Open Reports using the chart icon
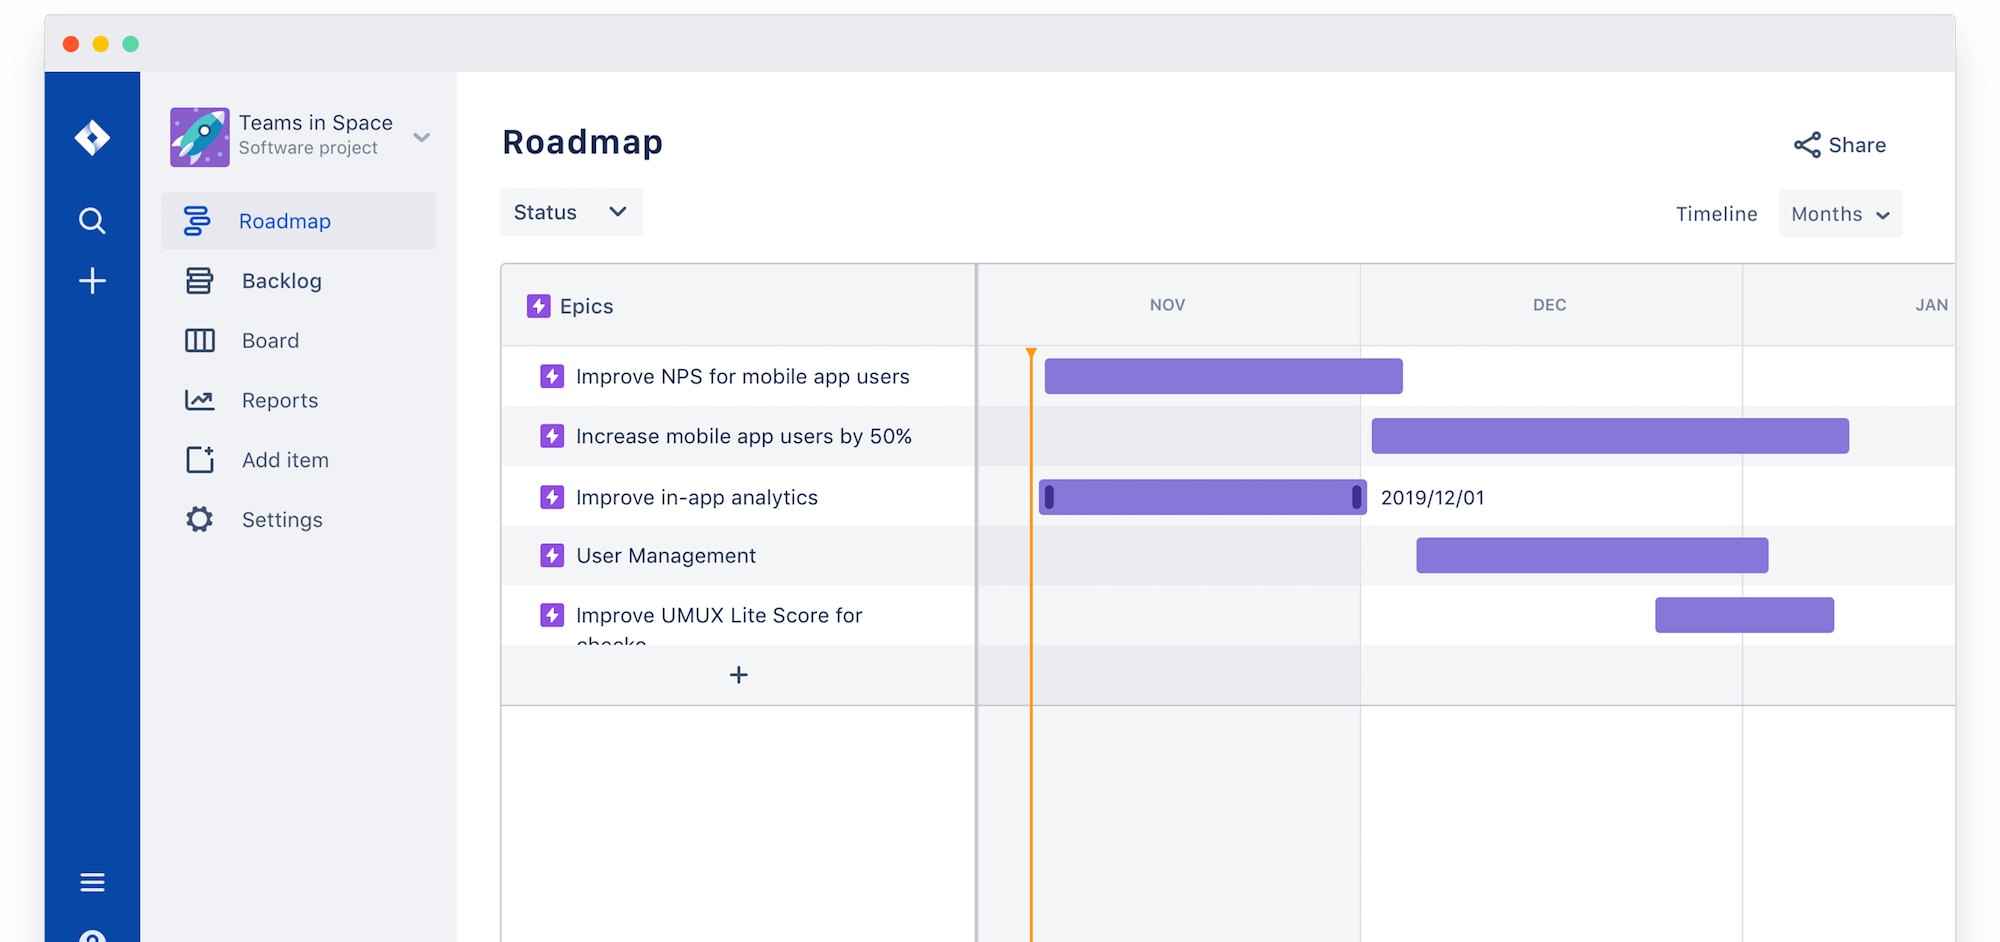This screenshot has height=942, width=2000. 198,399
